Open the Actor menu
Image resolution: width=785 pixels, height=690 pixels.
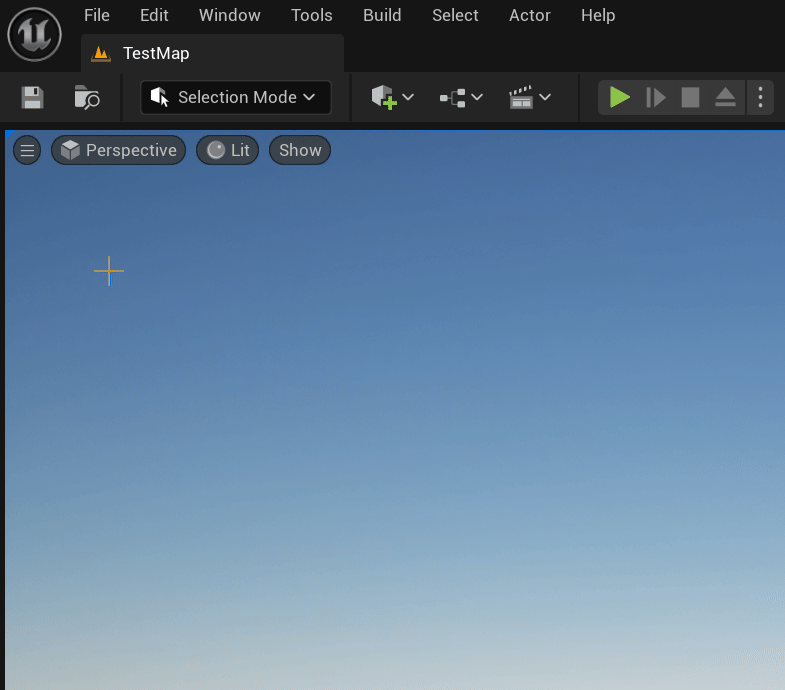click(x=530, y=16)
